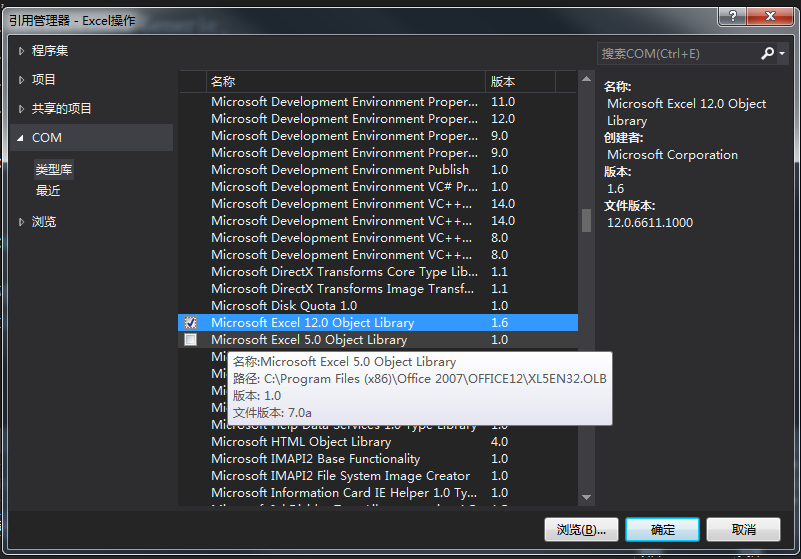Image resolution: width=801 pixels, height=559 pixels.
Task: Click the scrollbar up arrow
Action: 586,79
